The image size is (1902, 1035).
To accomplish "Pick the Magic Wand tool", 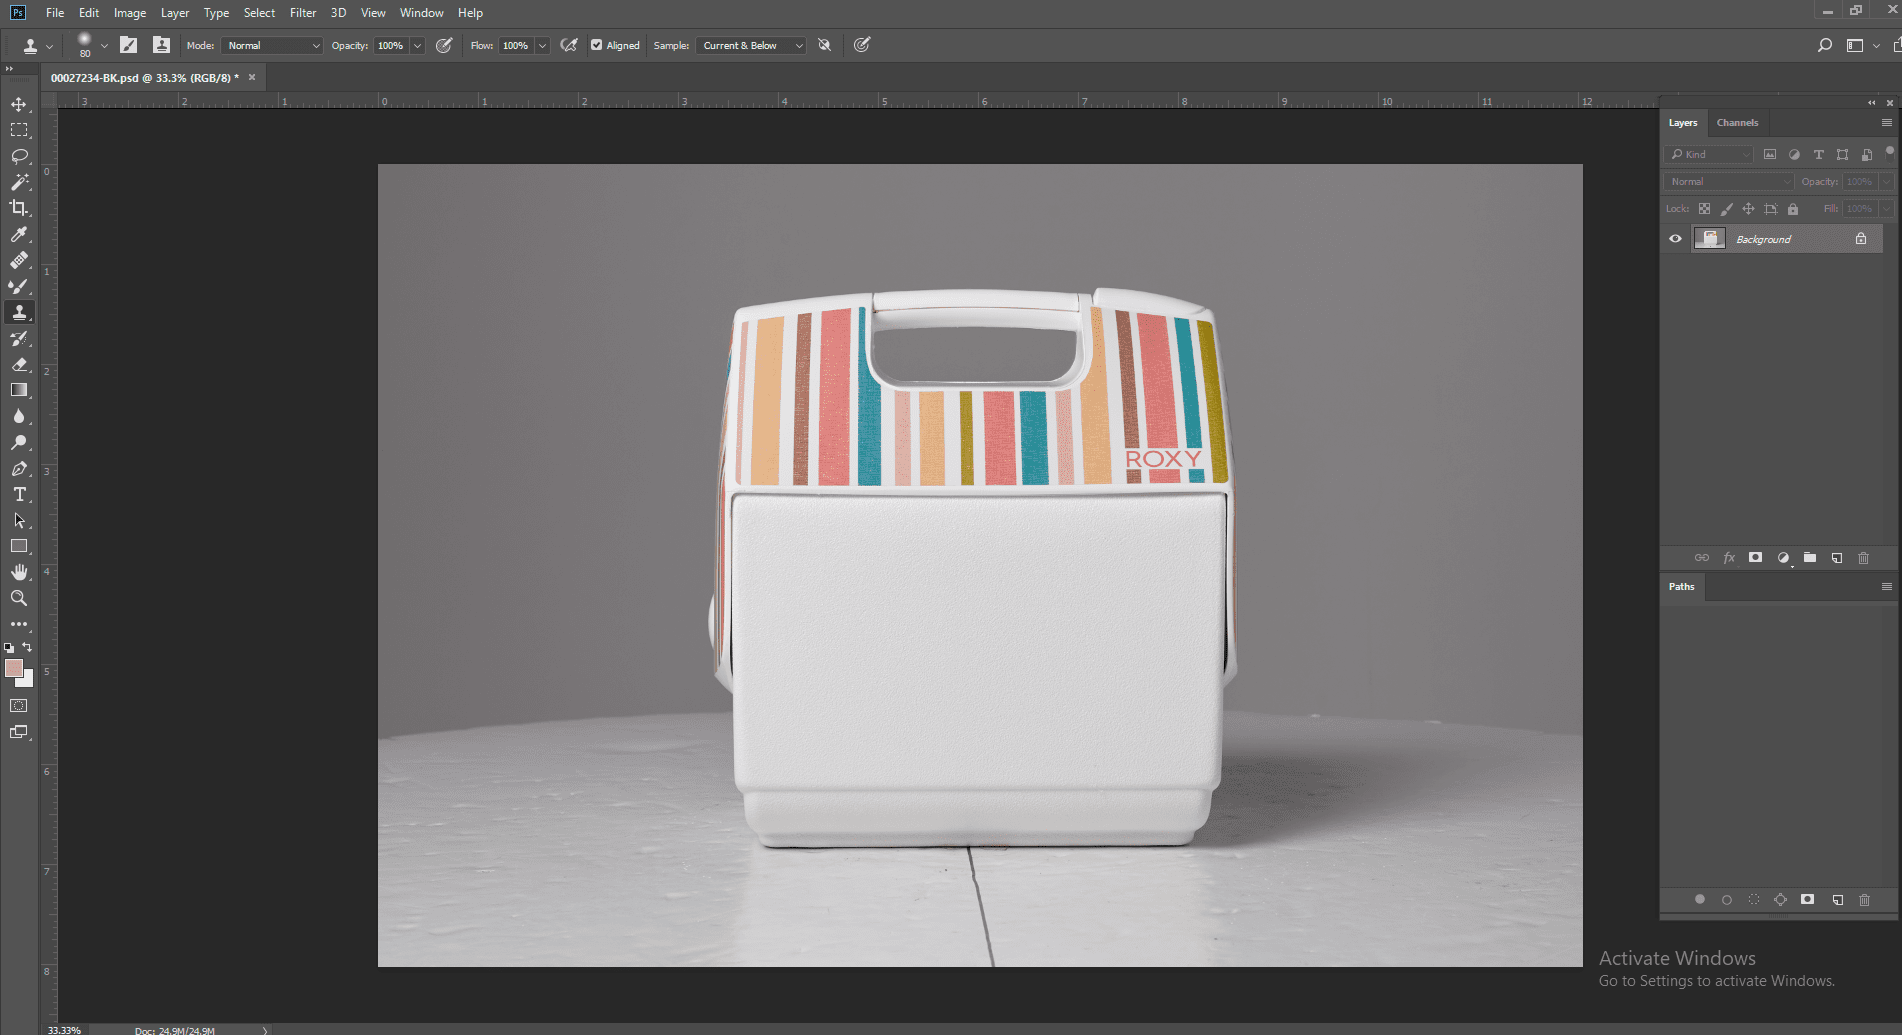I will point(19,182).
